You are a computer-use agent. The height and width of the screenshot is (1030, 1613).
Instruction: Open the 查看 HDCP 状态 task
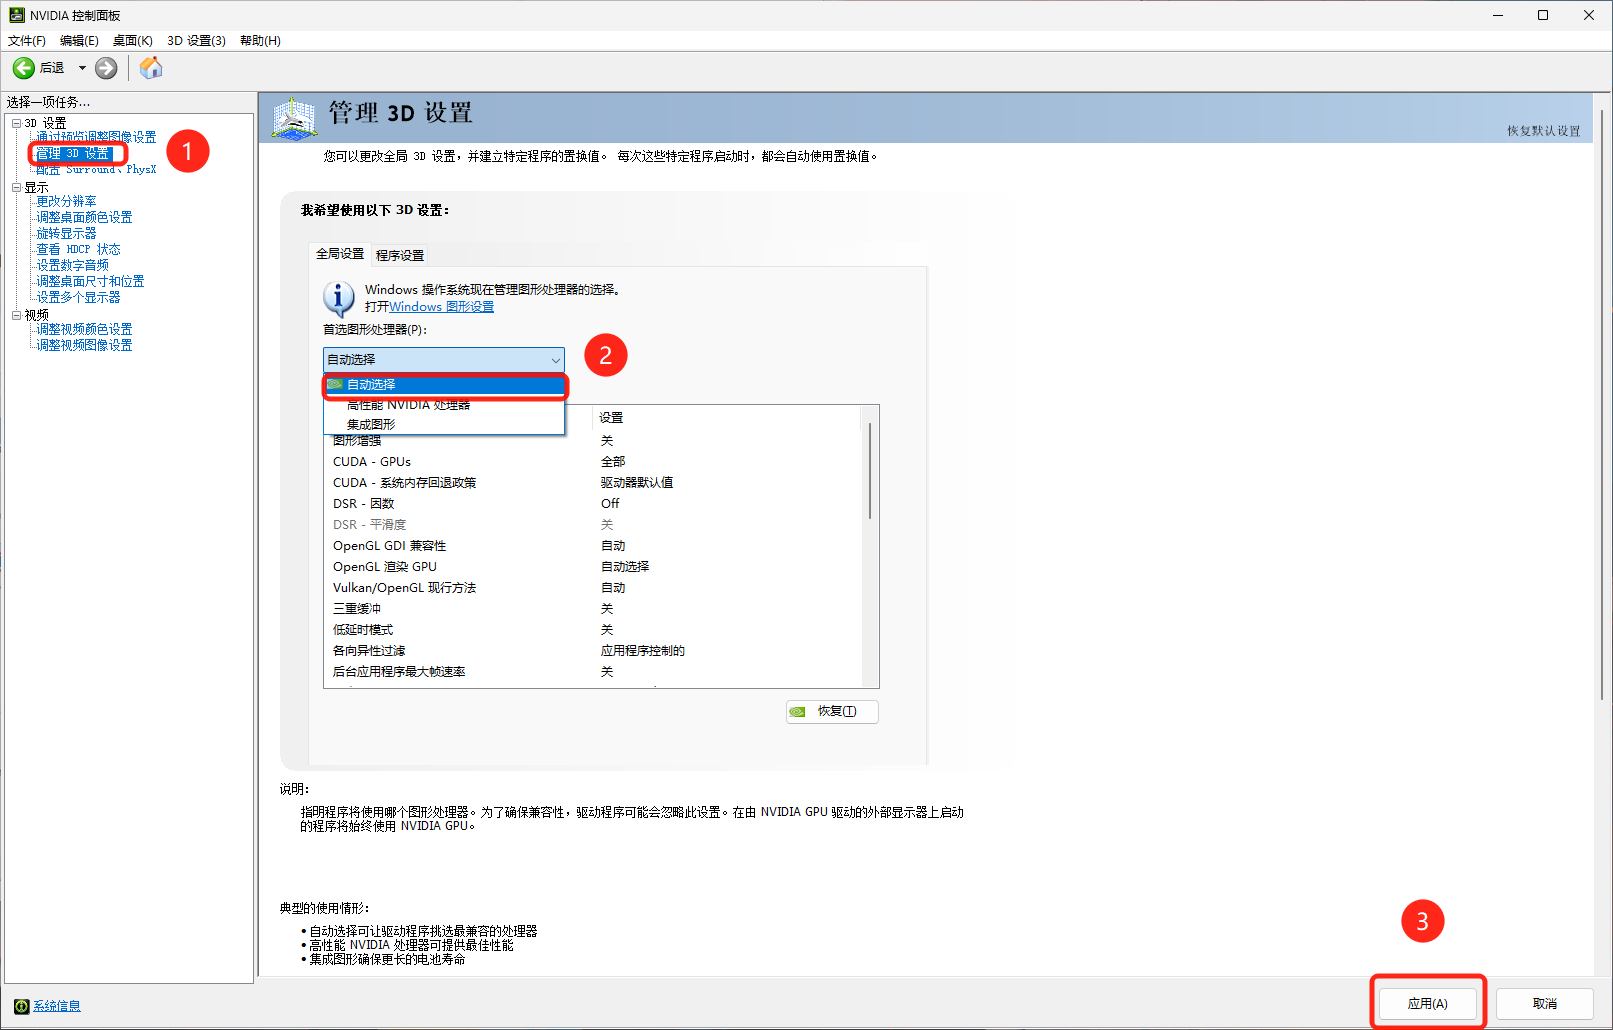[x=78, y=249]
